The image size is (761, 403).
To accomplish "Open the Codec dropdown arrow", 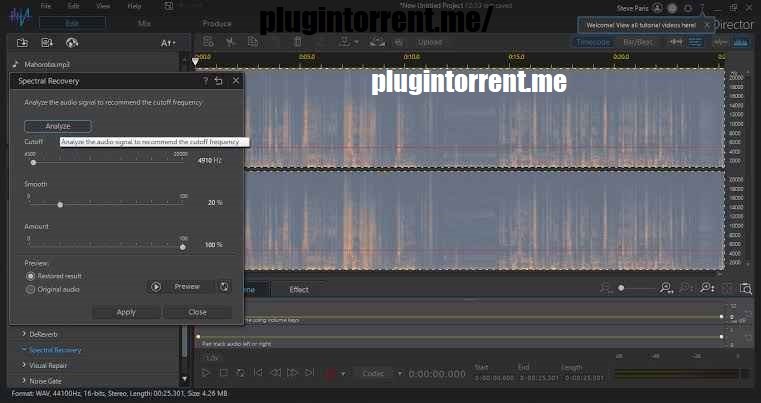I will (399, 373).
